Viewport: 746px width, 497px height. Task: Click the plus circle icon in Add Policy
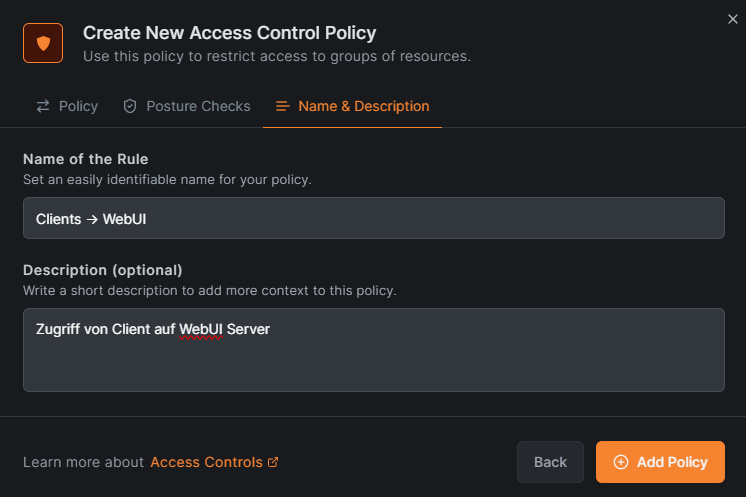pyautogui.click(x=621, y=462)
